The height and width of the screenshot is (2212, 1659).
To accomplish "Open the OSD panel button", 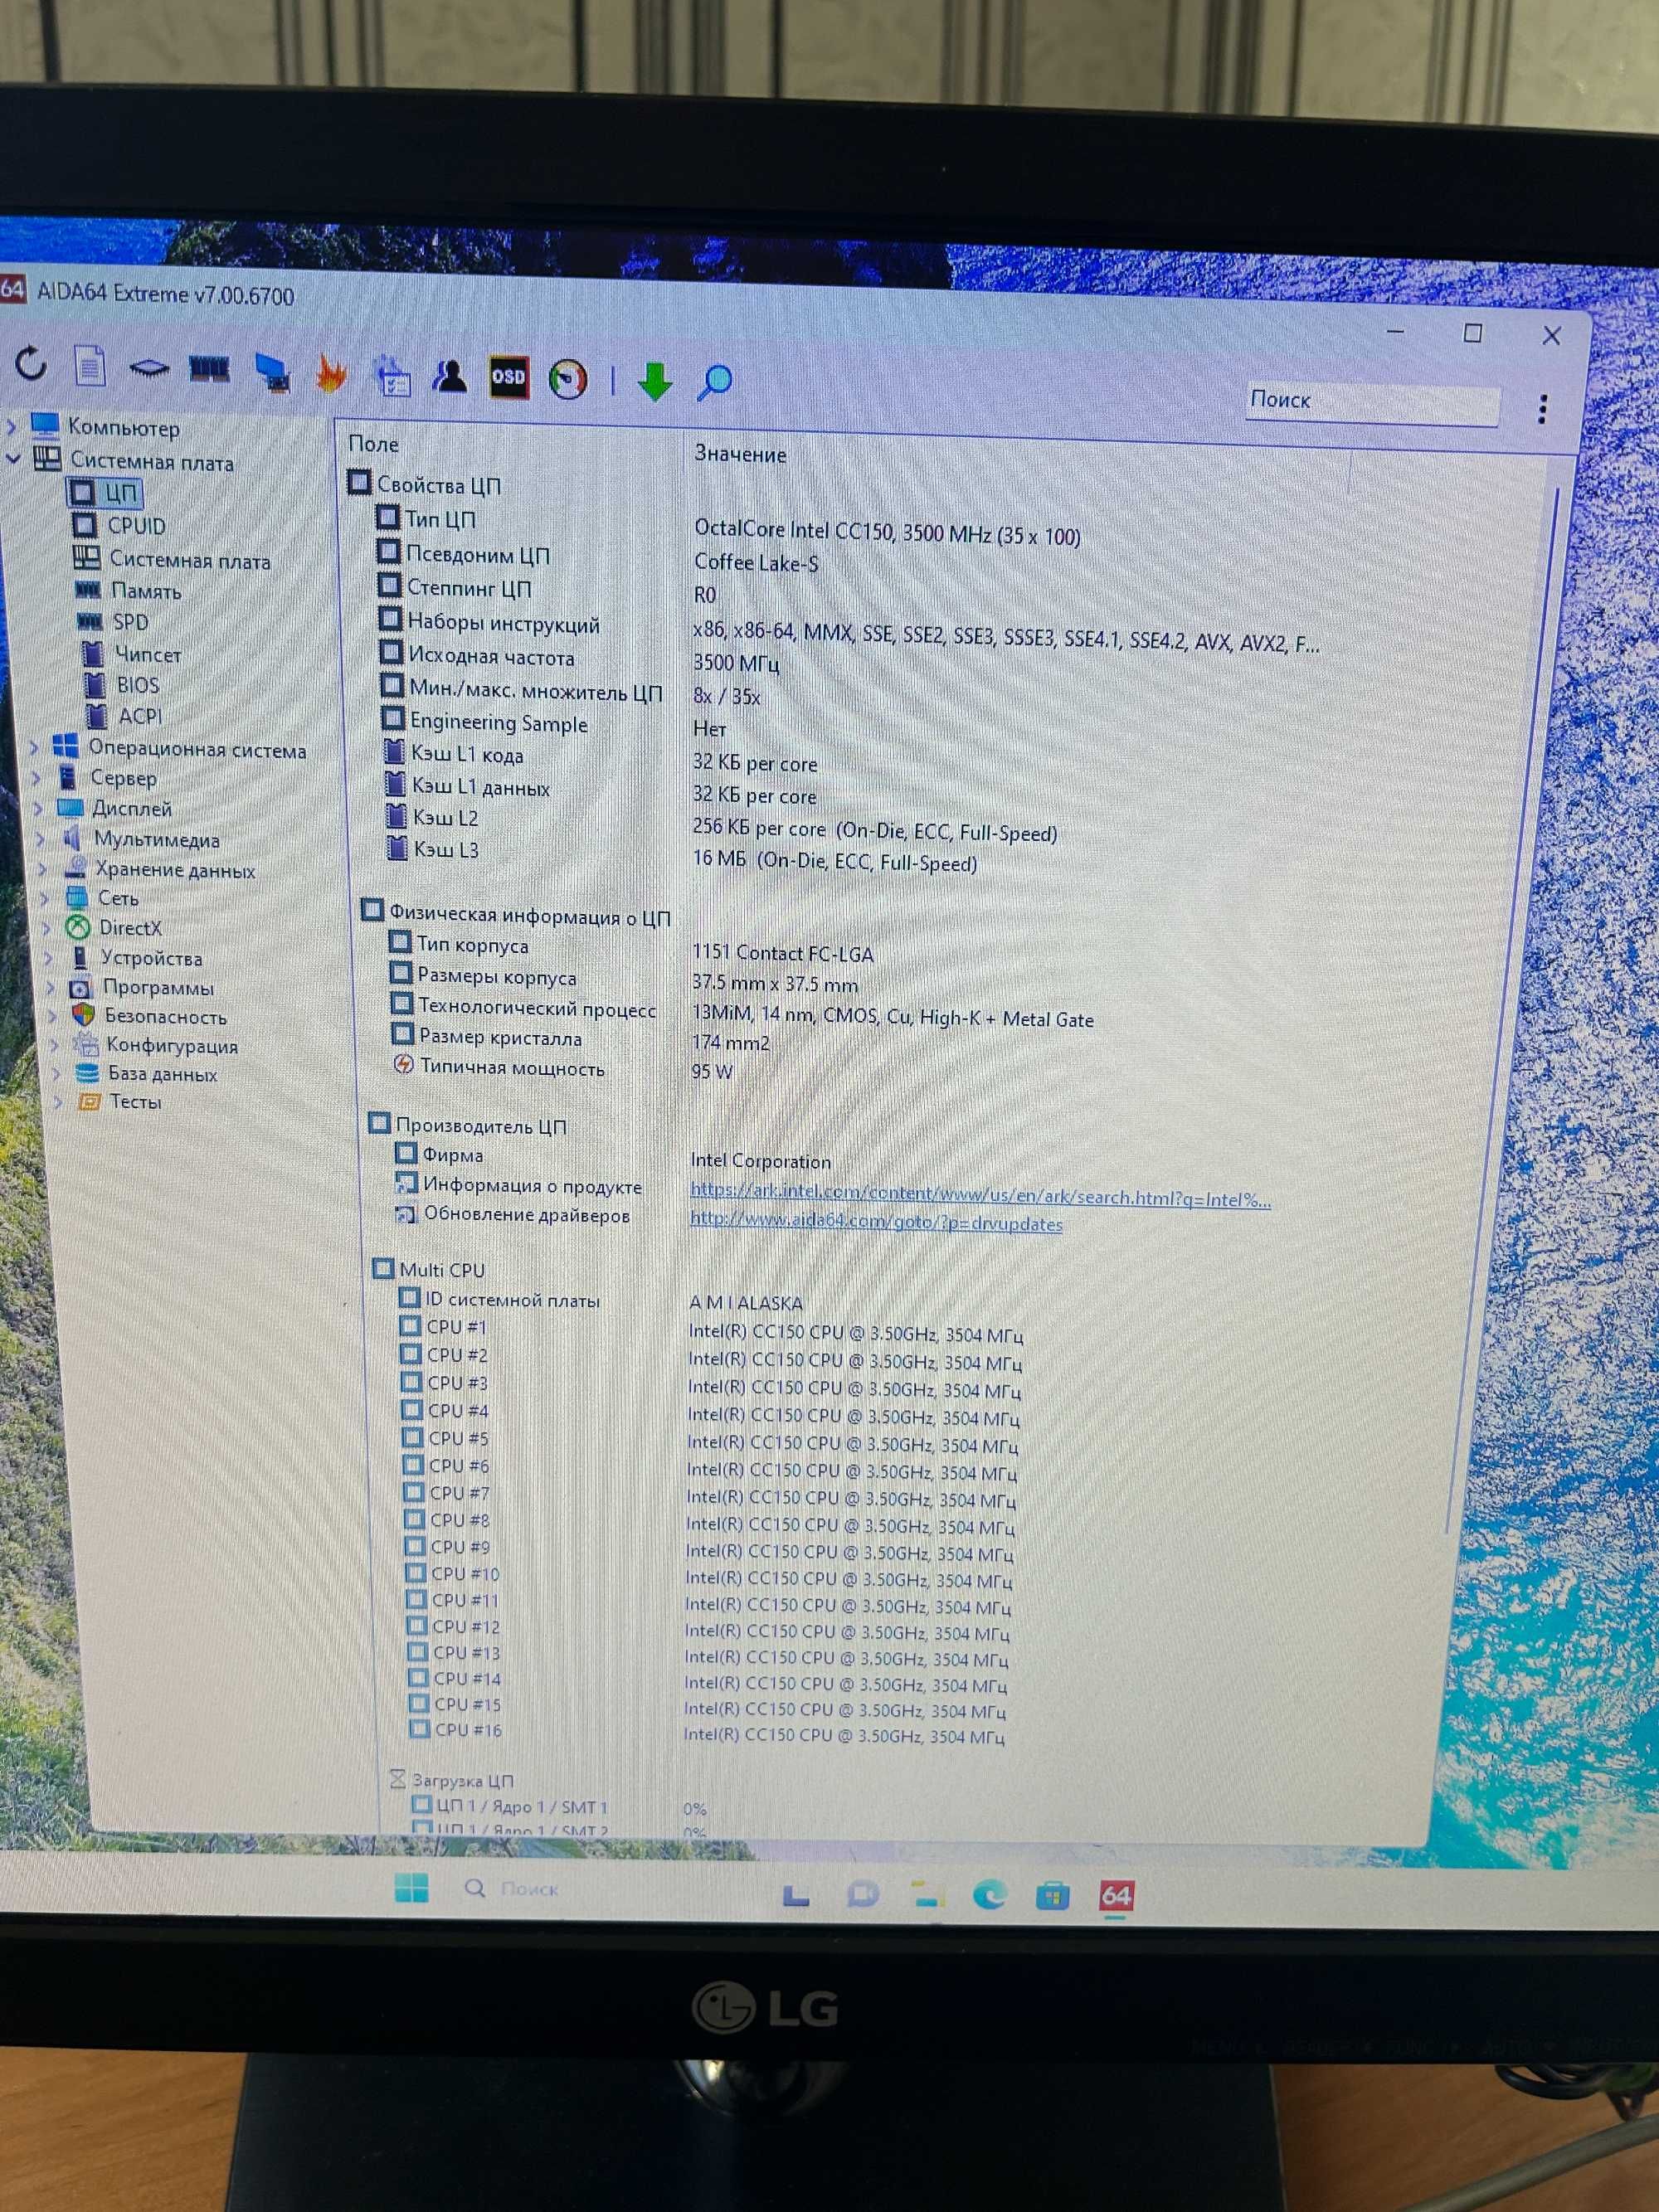I will (508, 377).
